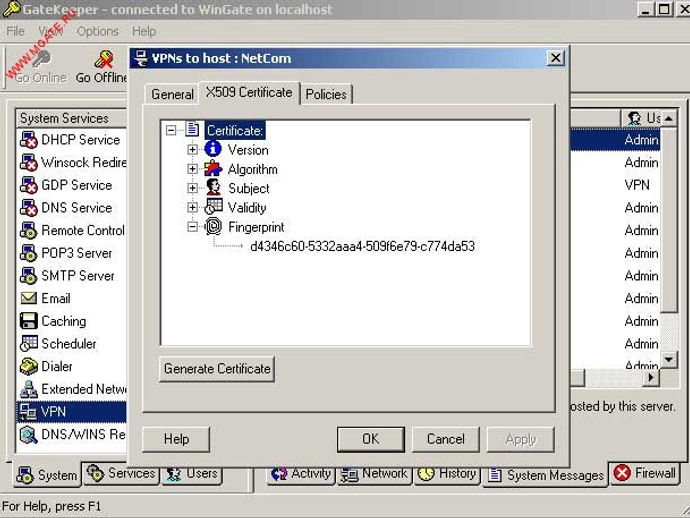Switch to the Policies tab

coord(326,94)
